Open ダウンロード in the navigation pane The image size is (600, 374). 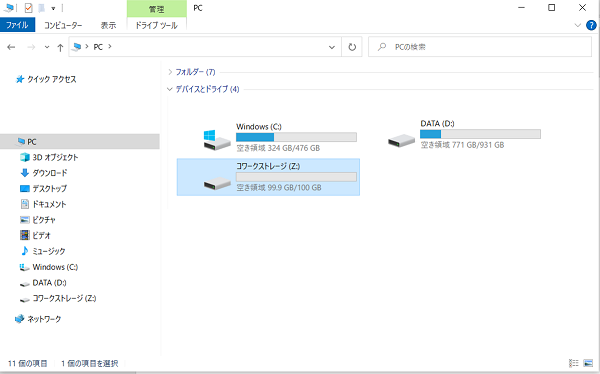coord(50,173)
